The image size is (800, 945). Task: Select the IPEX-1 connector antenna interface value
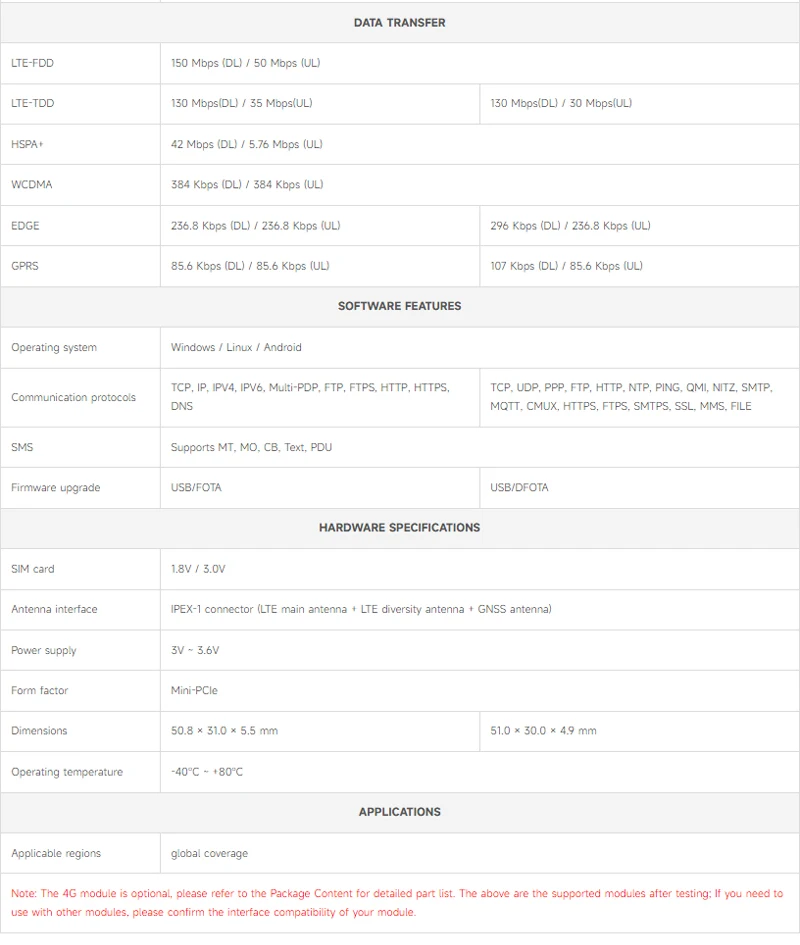pos(361,609)
